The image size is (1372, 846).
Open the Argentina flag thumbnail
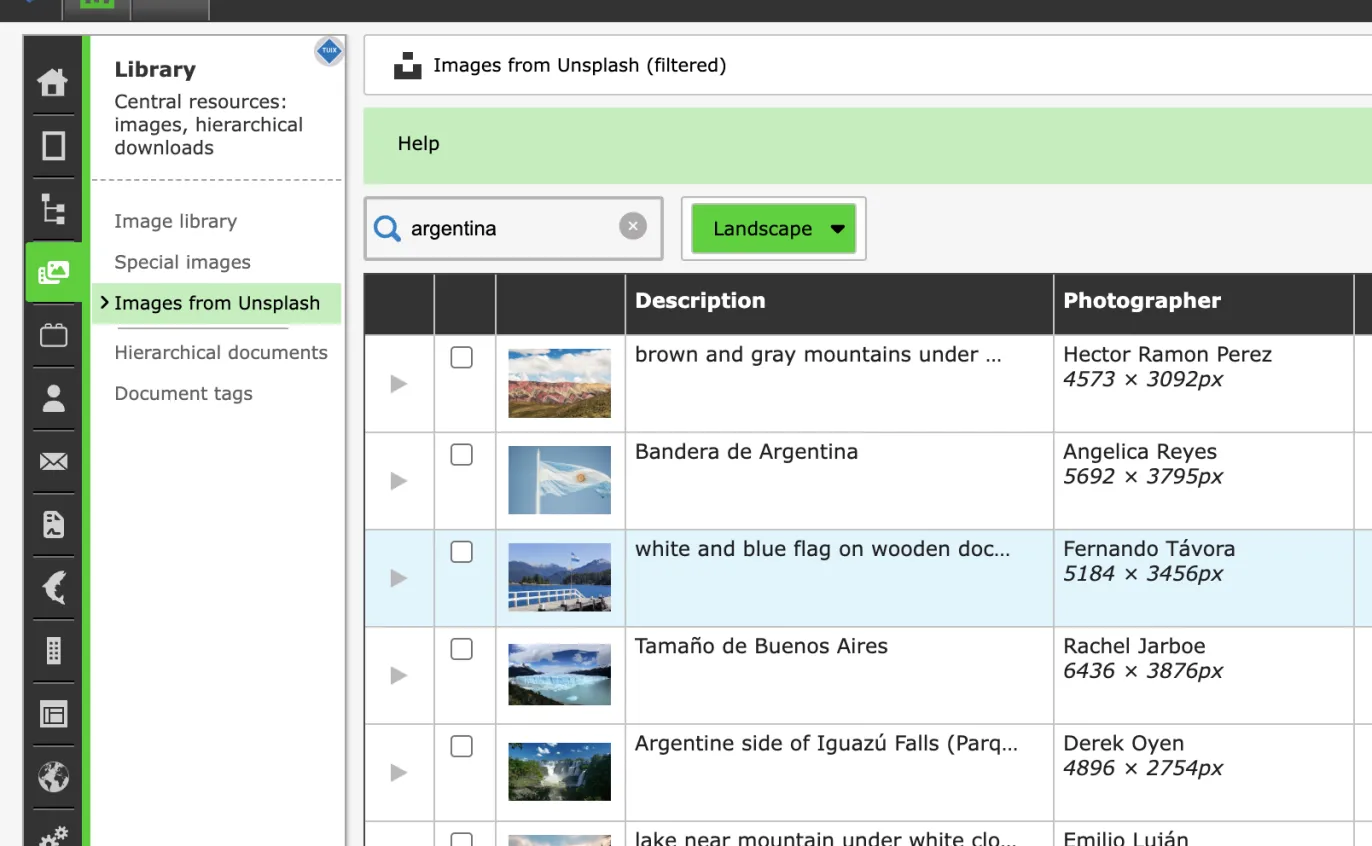pos(559,480)
